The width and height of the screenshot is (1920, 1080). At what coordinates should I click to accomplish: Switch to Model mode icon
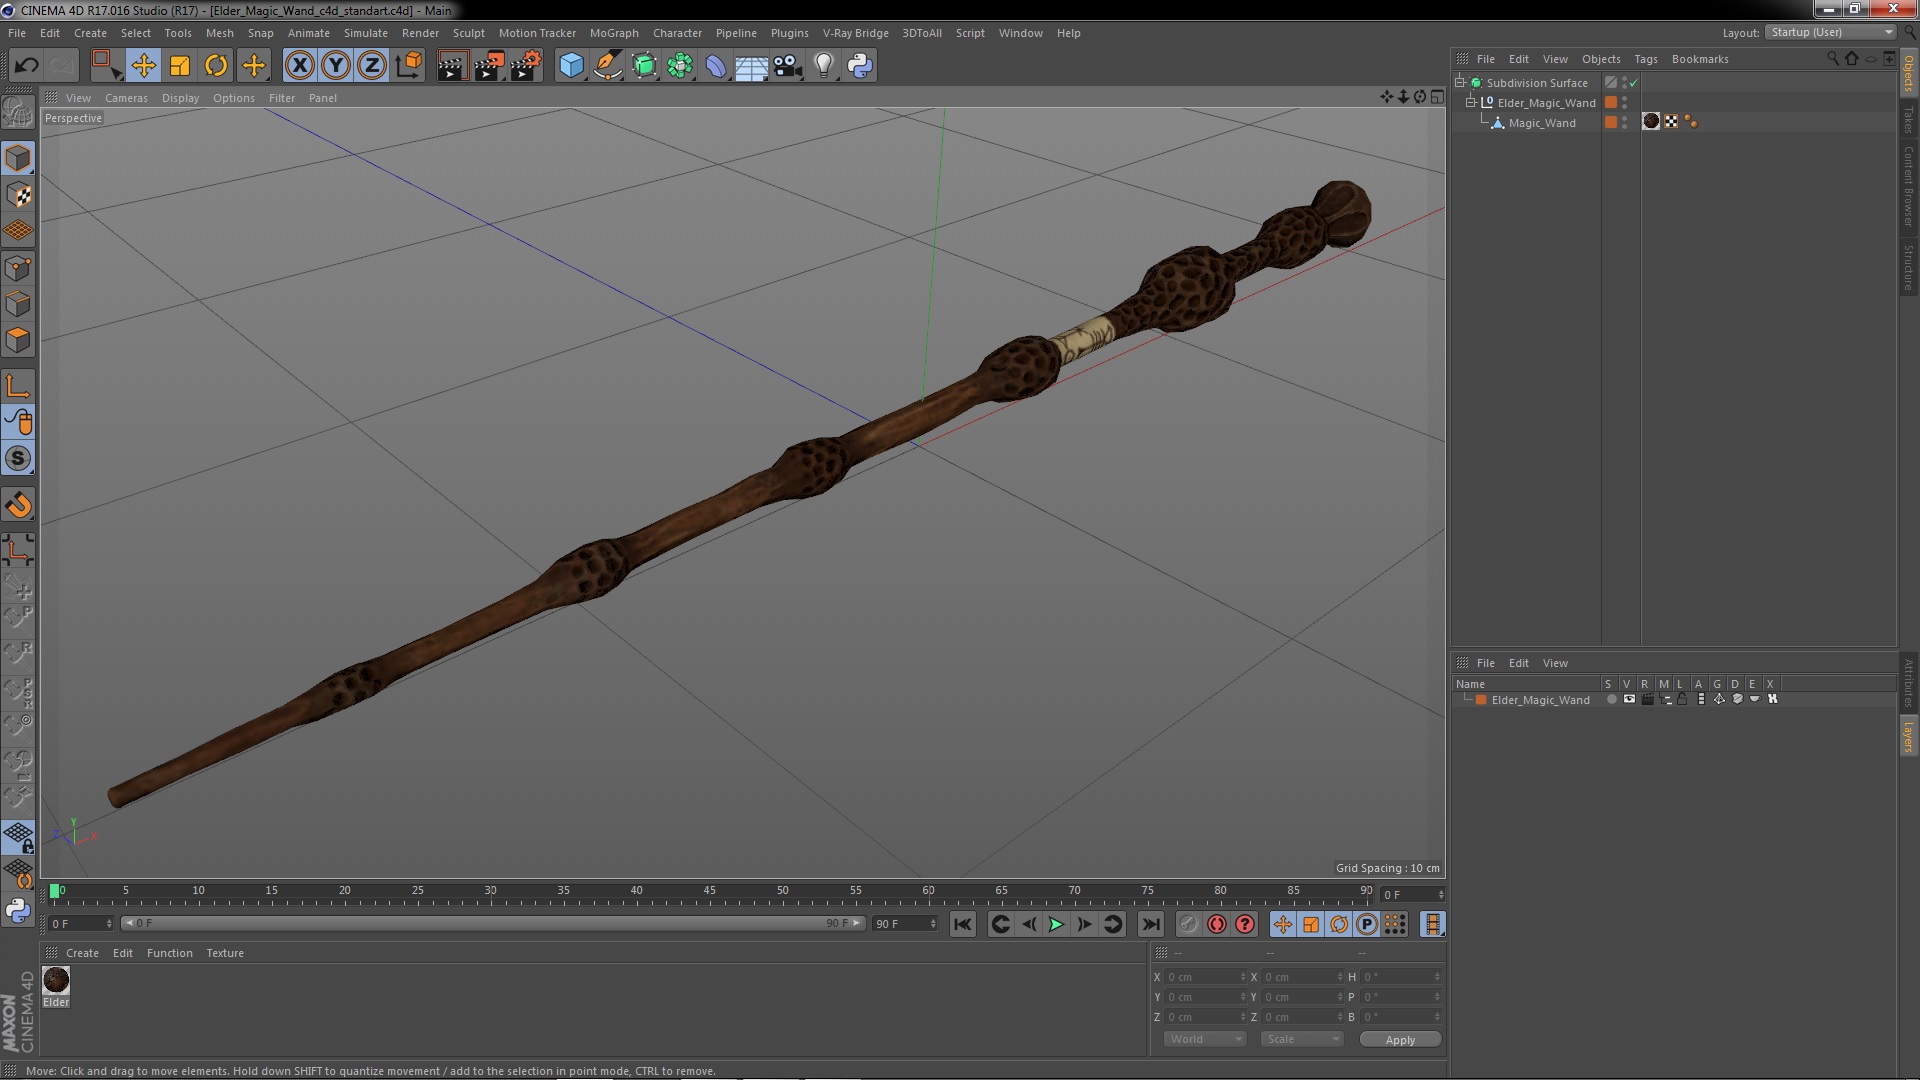click(18, 158)
